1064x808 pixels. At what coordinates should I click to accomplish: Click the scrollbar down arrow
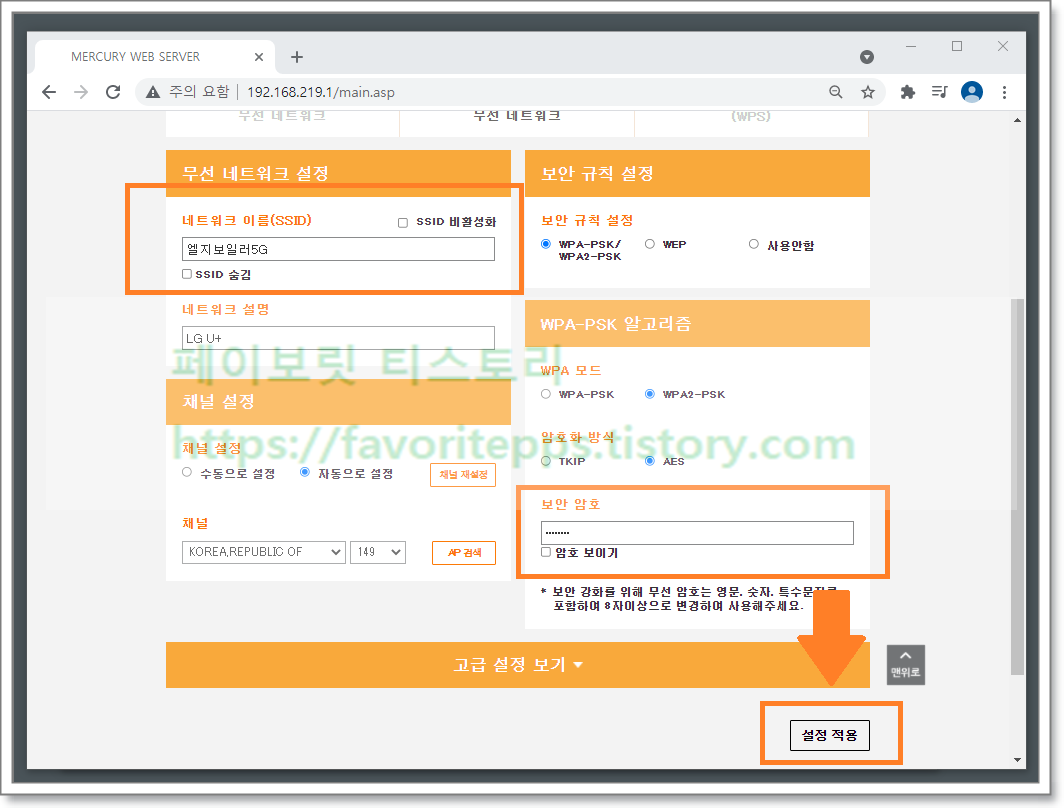(x=1017, y=760)
